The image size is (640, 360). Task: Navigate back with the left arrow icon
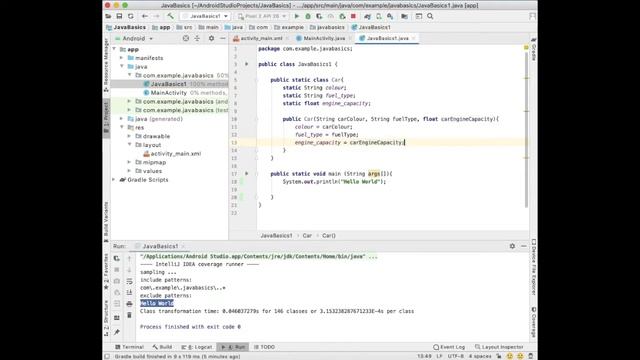[145, 16]
